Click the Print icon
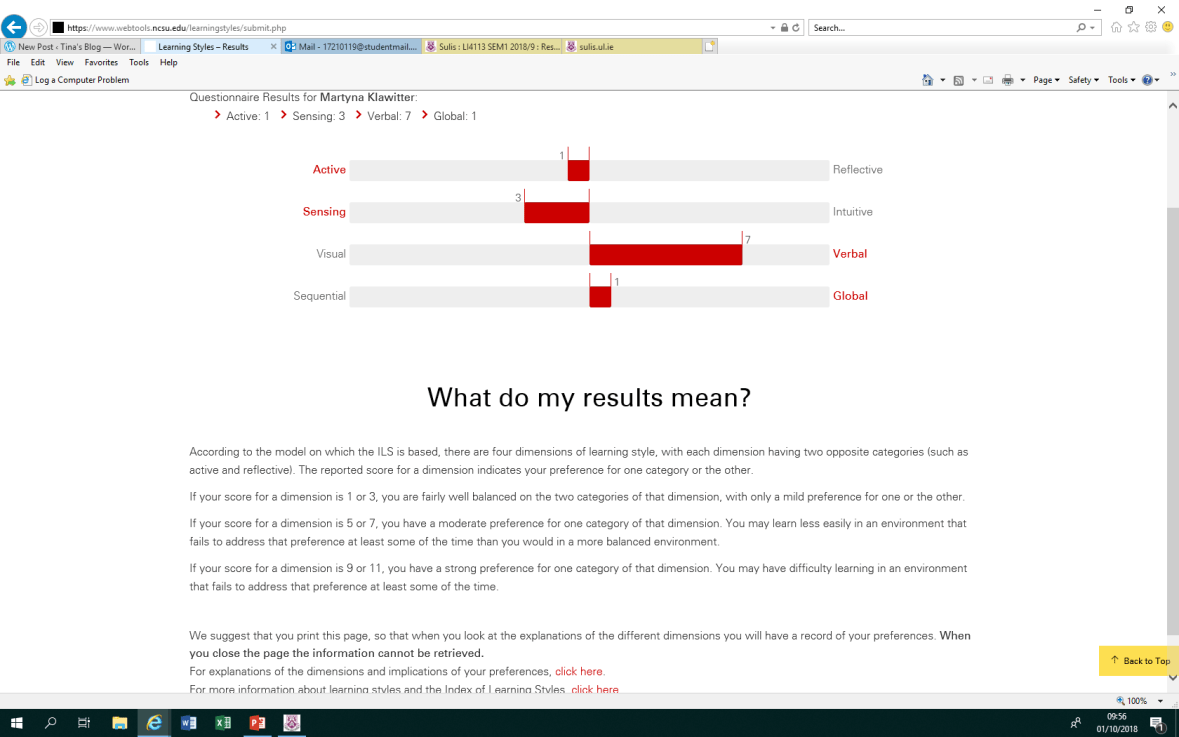The height and width of the screenshot is (737, 1179). pos(1008,80)
